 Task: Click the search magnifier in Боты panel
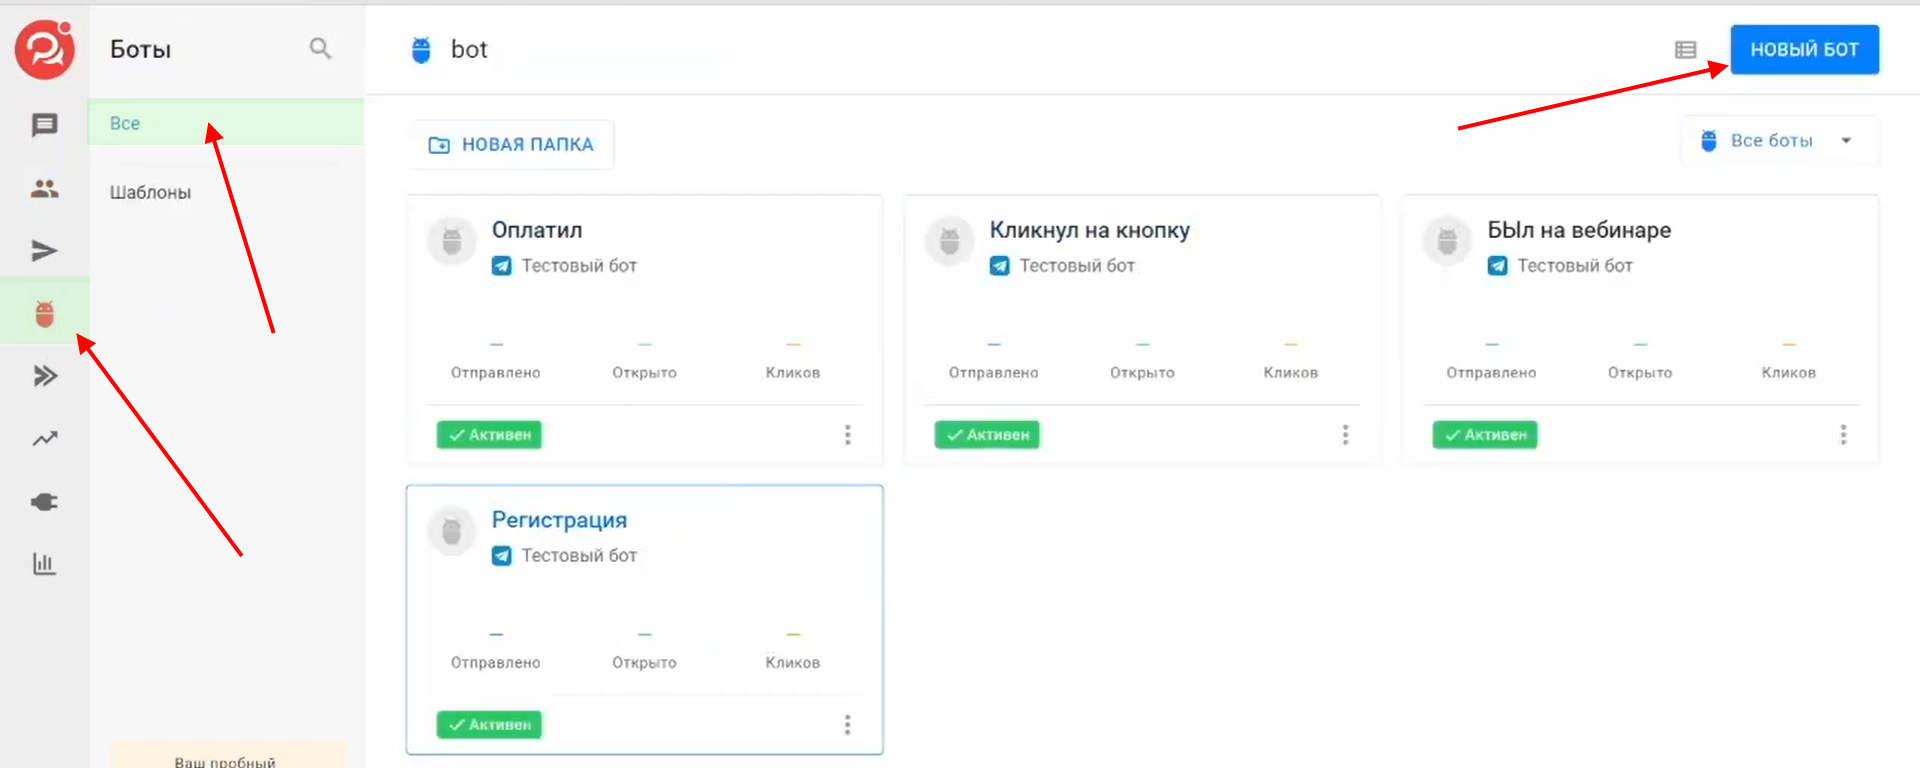tap(320, 48)
